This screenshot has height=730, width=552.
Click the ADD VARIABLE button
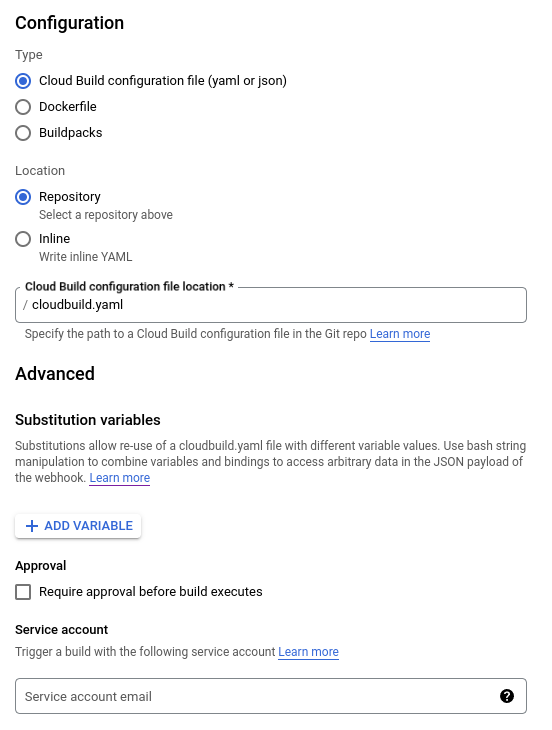click(x=78, y=526)
